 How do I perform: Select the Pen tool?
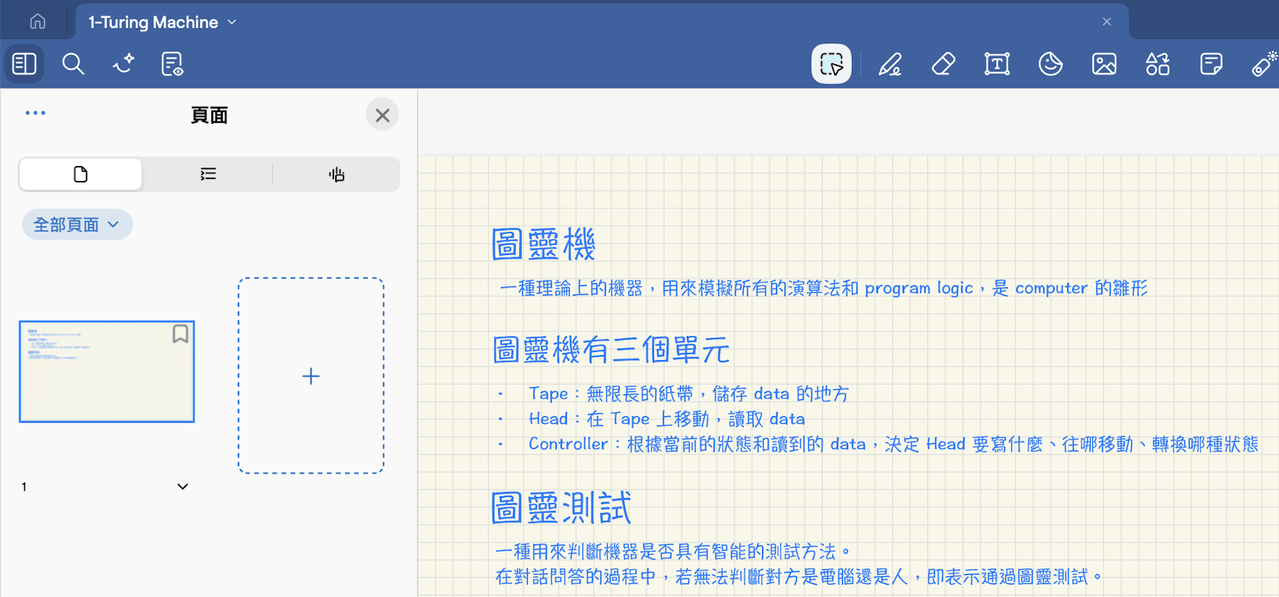(889, 64)
